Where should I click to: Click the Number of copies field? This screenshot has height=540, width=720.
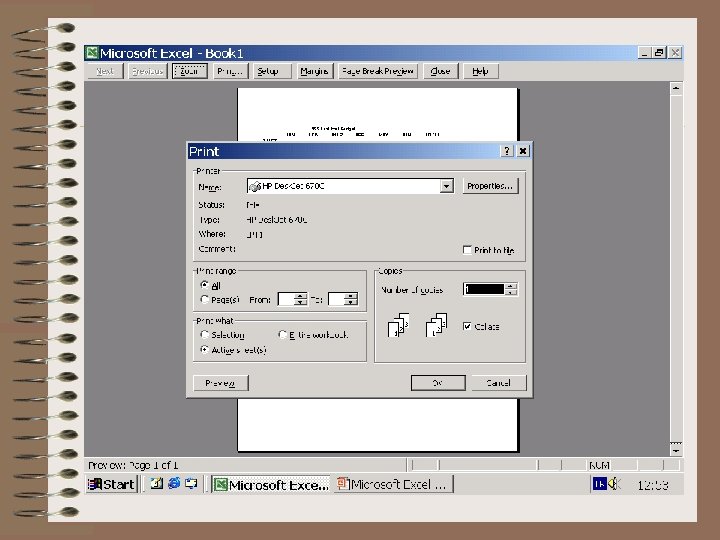pyautogui.click(x=484, y=289)
